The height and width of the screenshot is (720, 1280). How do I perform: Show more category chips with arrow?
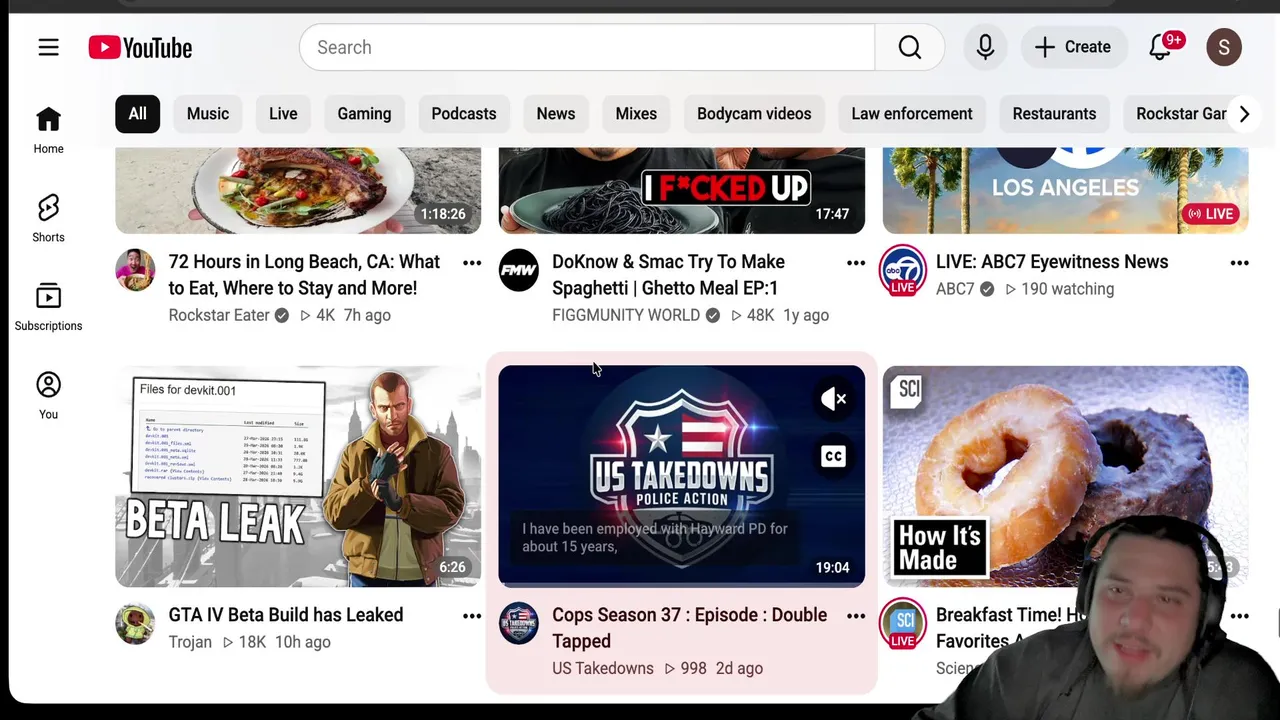pyautogui.click(x=1244, y=114)
